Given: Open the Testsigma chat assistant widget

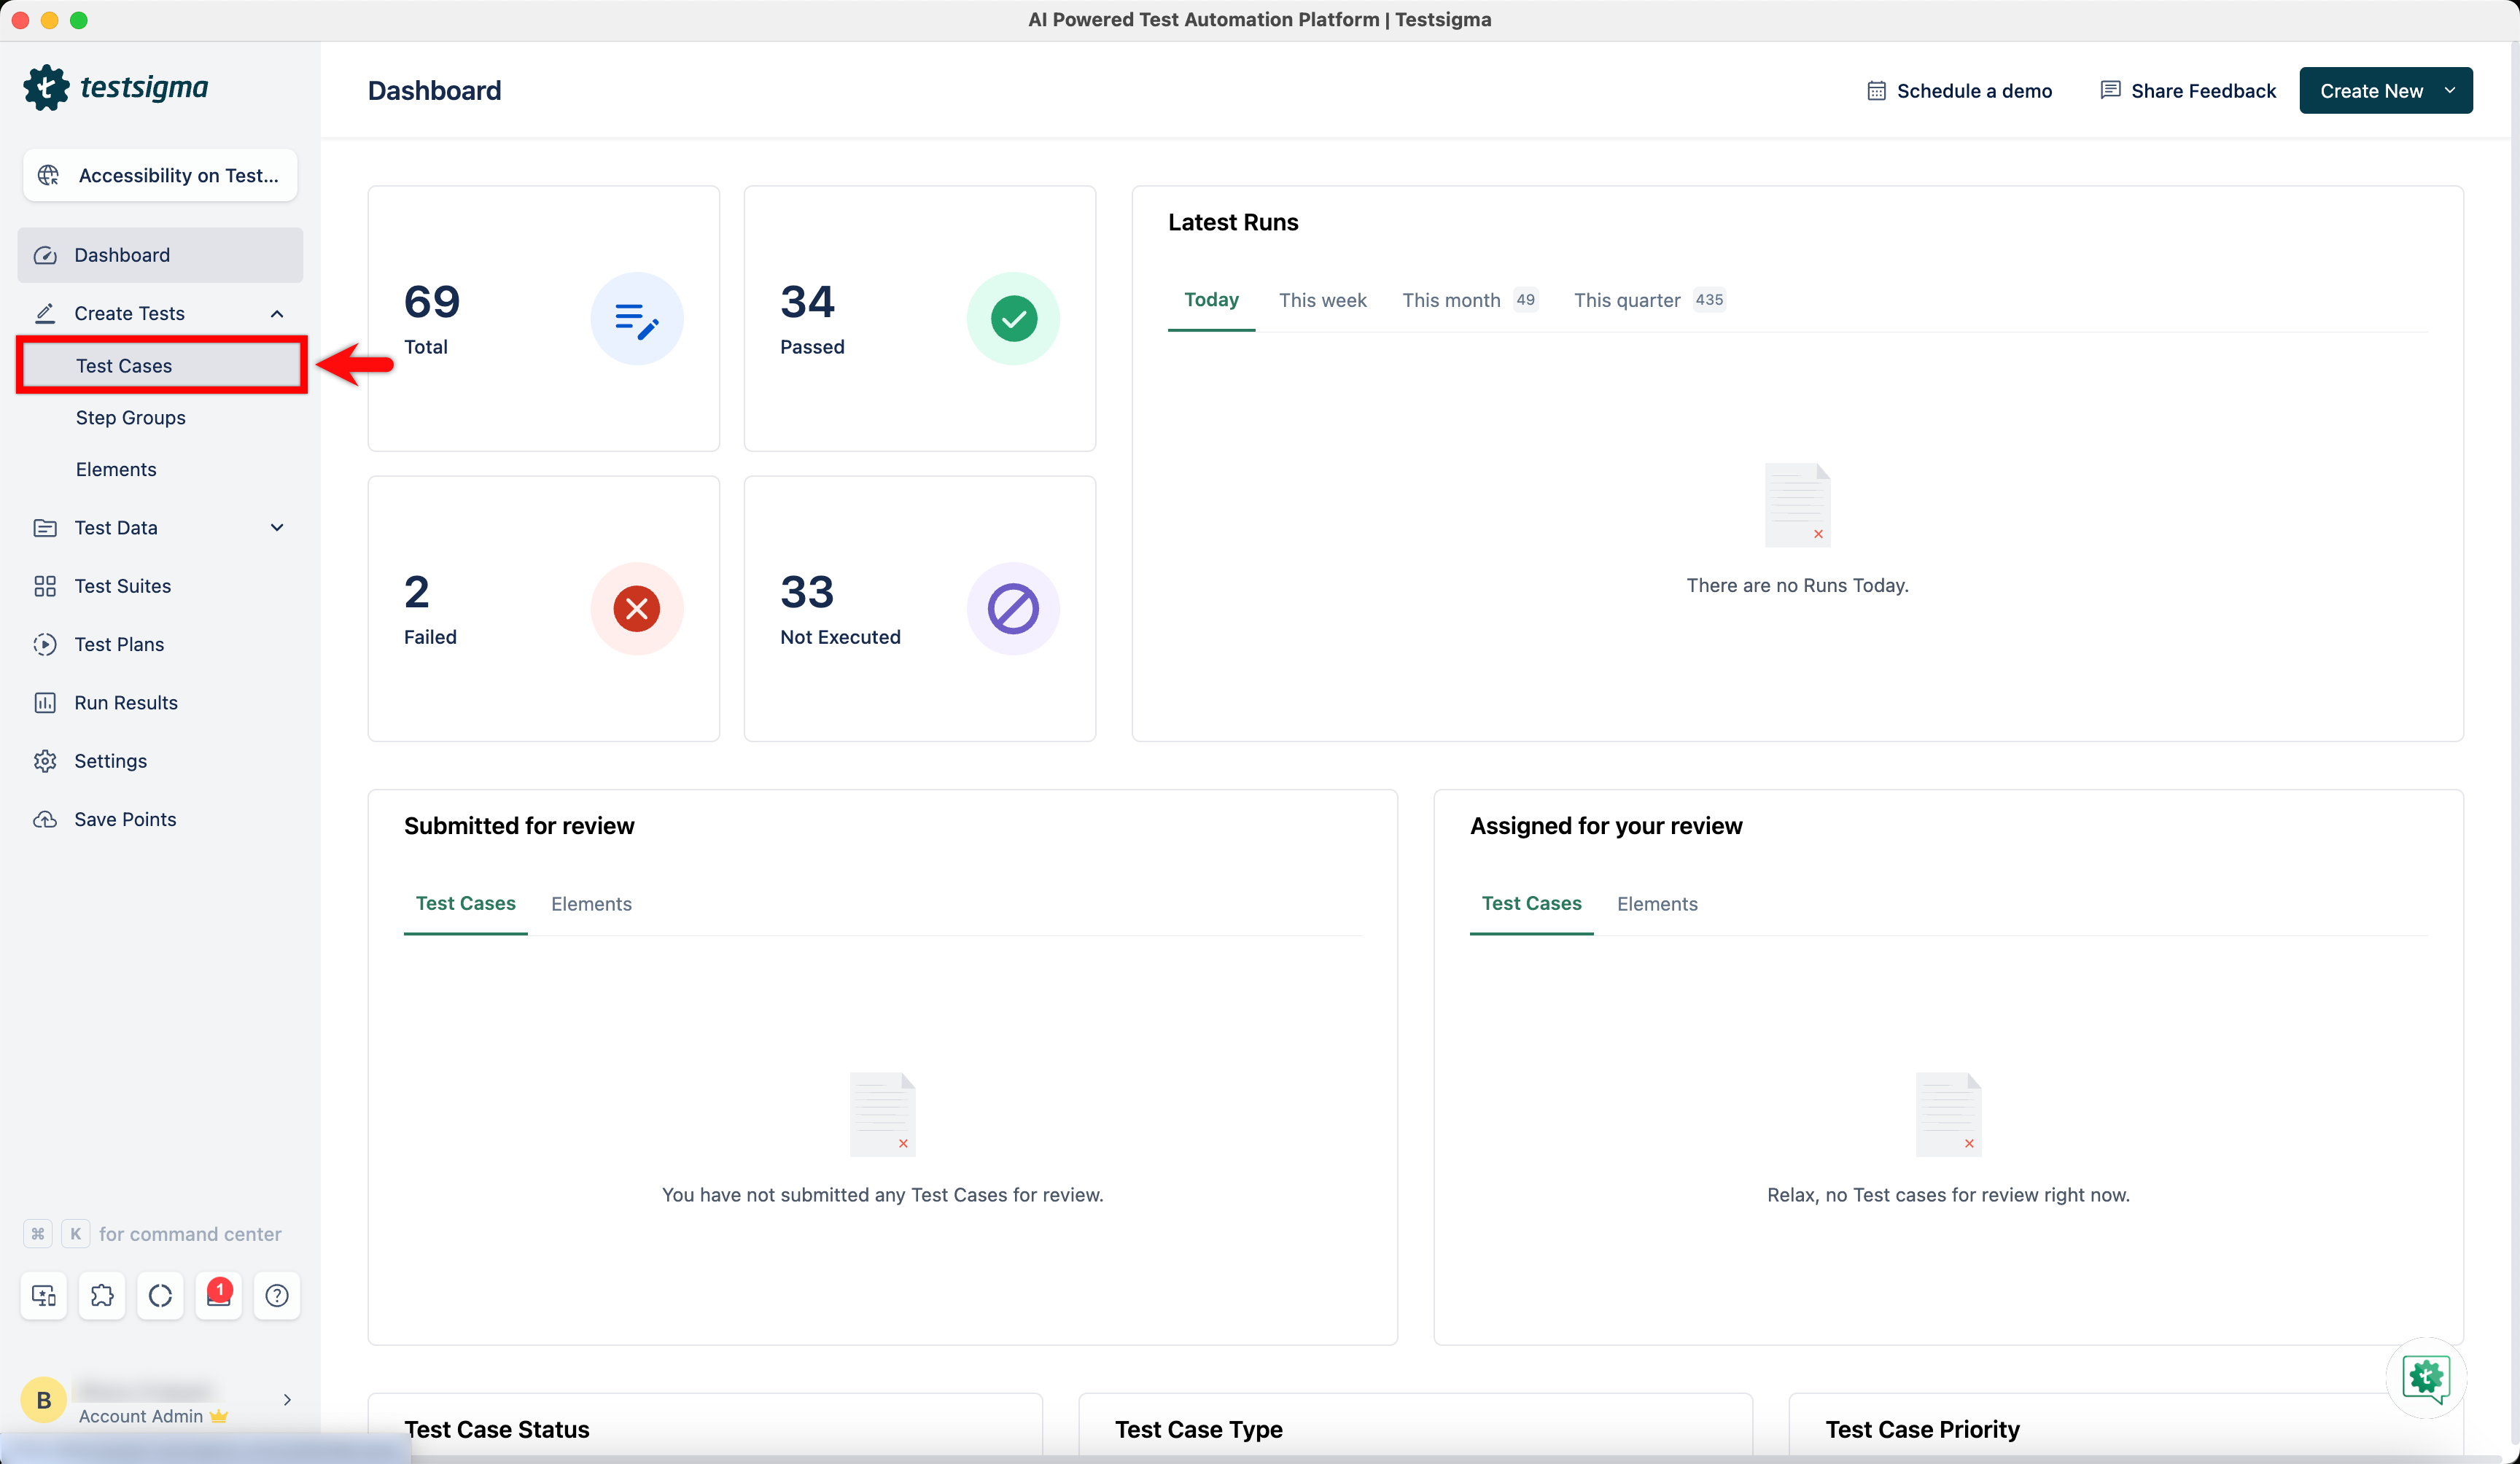Looking at the screenshot, I should (2425, 1377).
